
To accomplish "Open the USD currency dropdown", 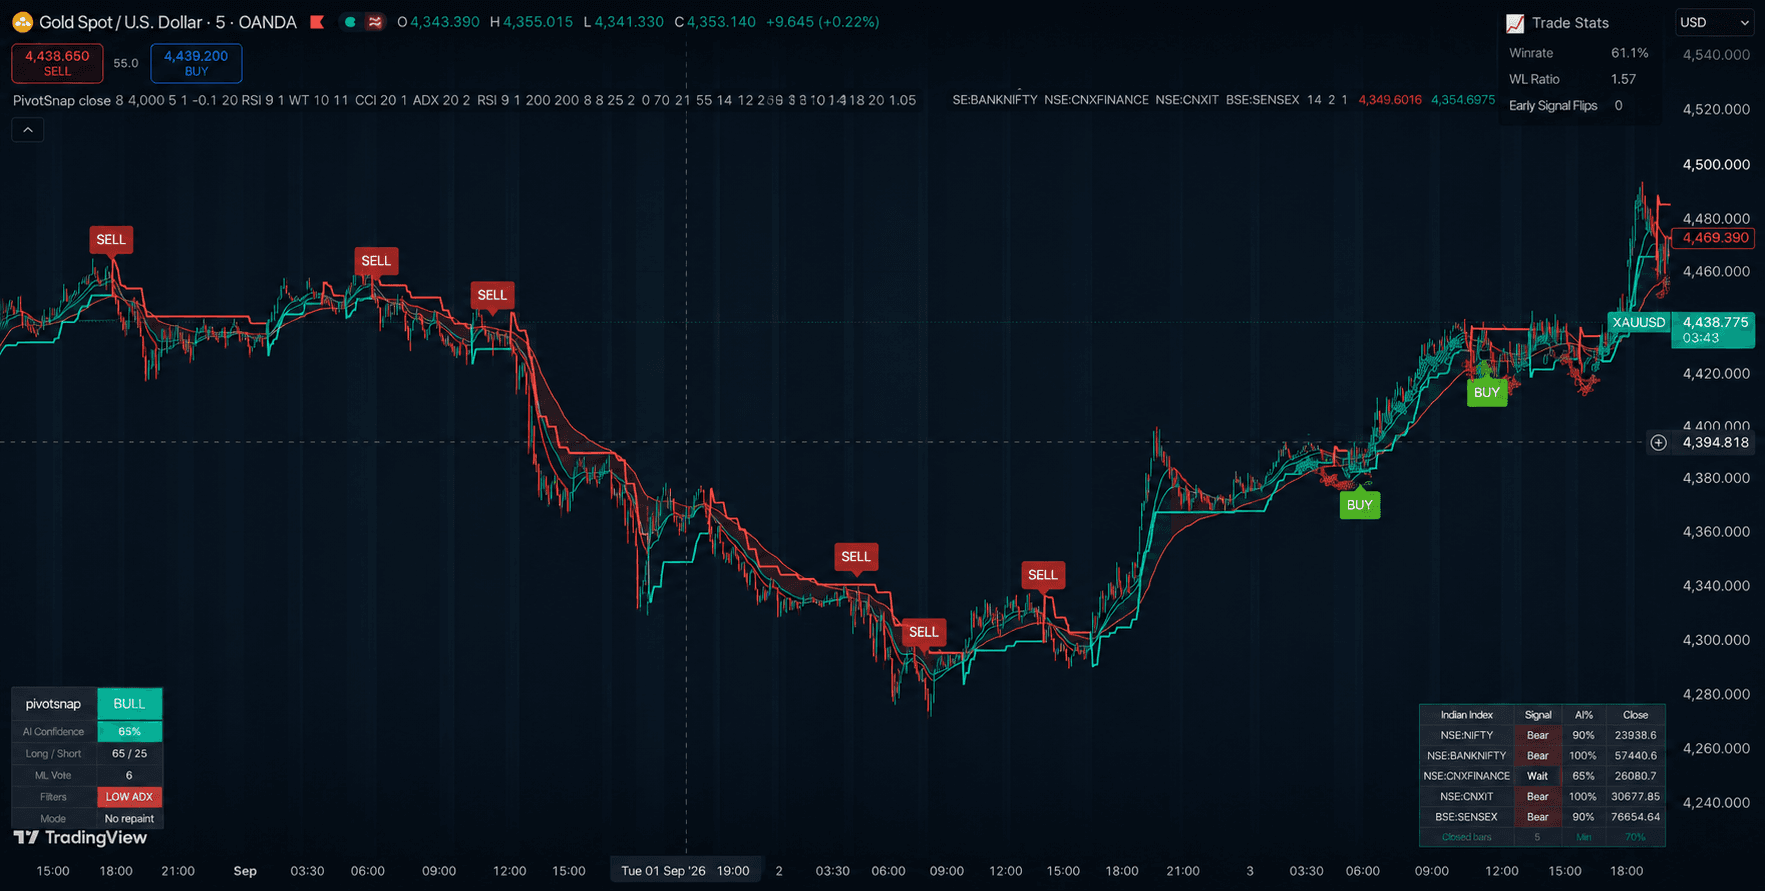I will [x=1714, y=22].
